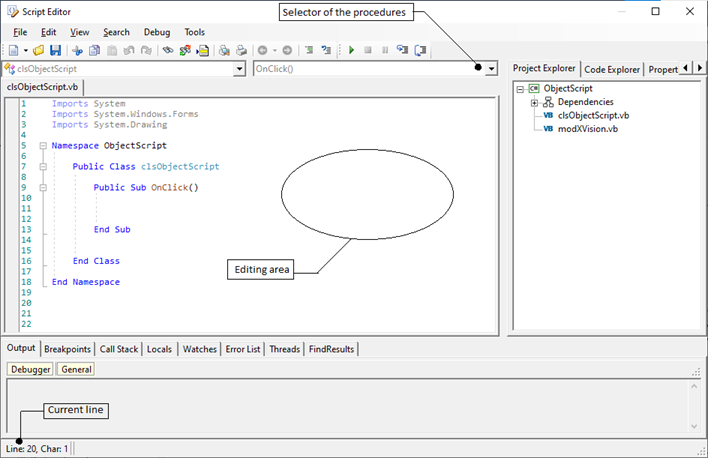Select clsObjectScript.vb in the project tree
The width and height of the screenshot is (708, 458).
[x=593, y=115]
